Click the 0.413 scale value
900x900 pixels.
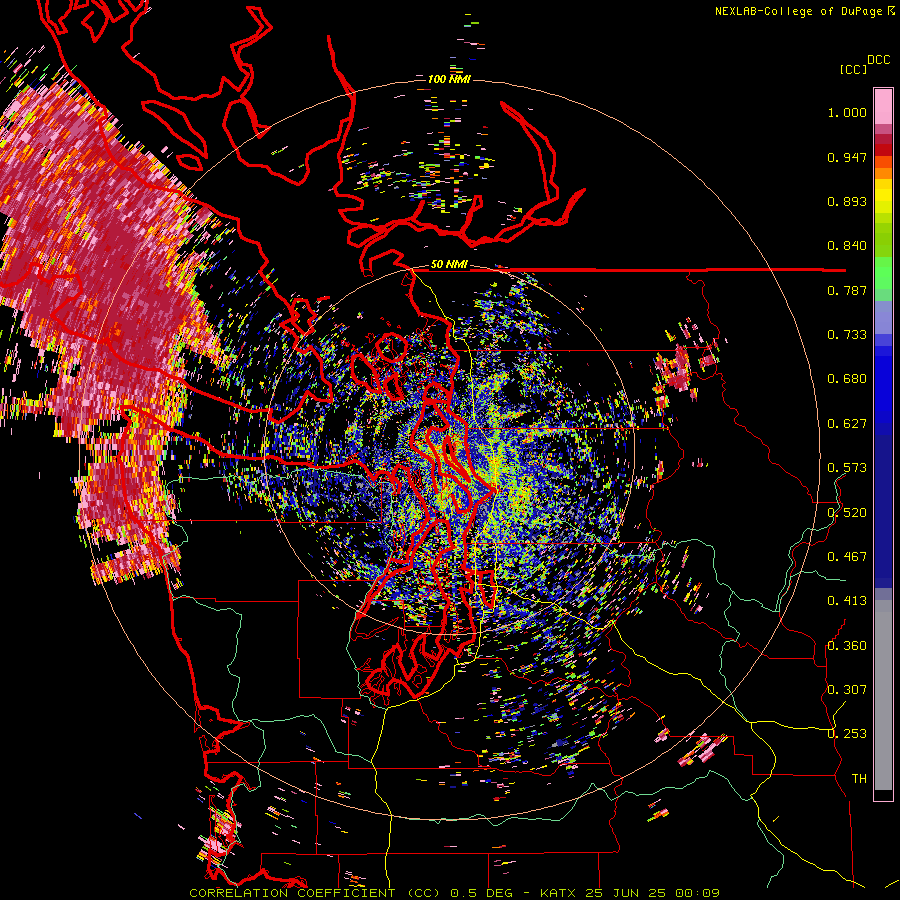pyautogui.click(x=847, y=601)
